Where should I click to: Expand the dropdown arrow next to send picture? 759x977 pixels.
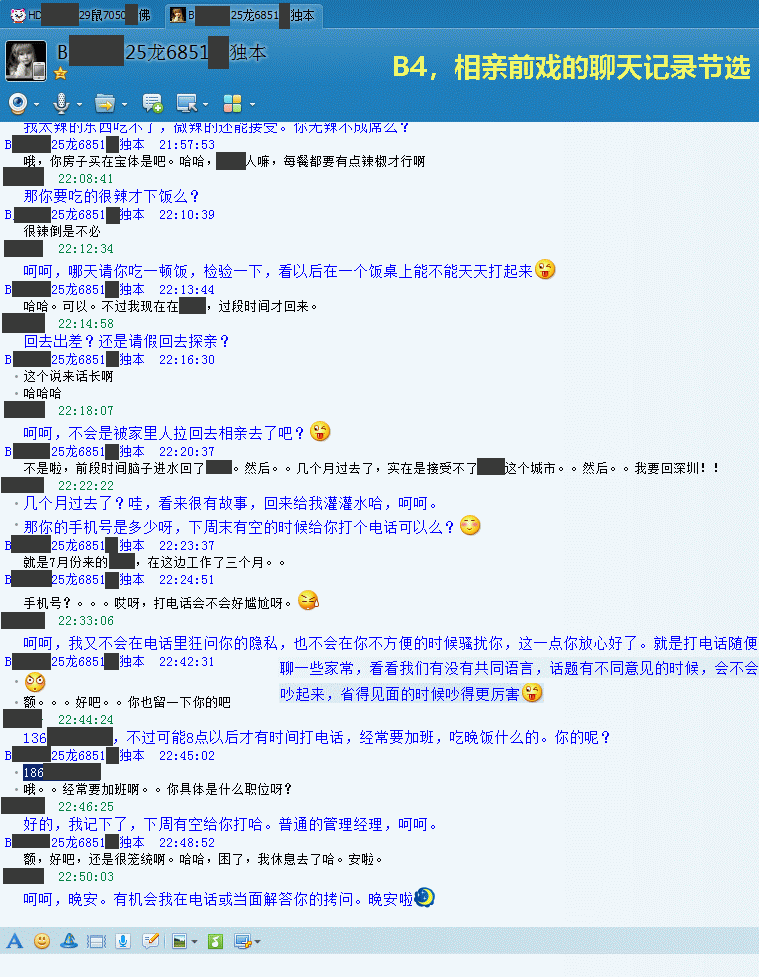[194, 941]
